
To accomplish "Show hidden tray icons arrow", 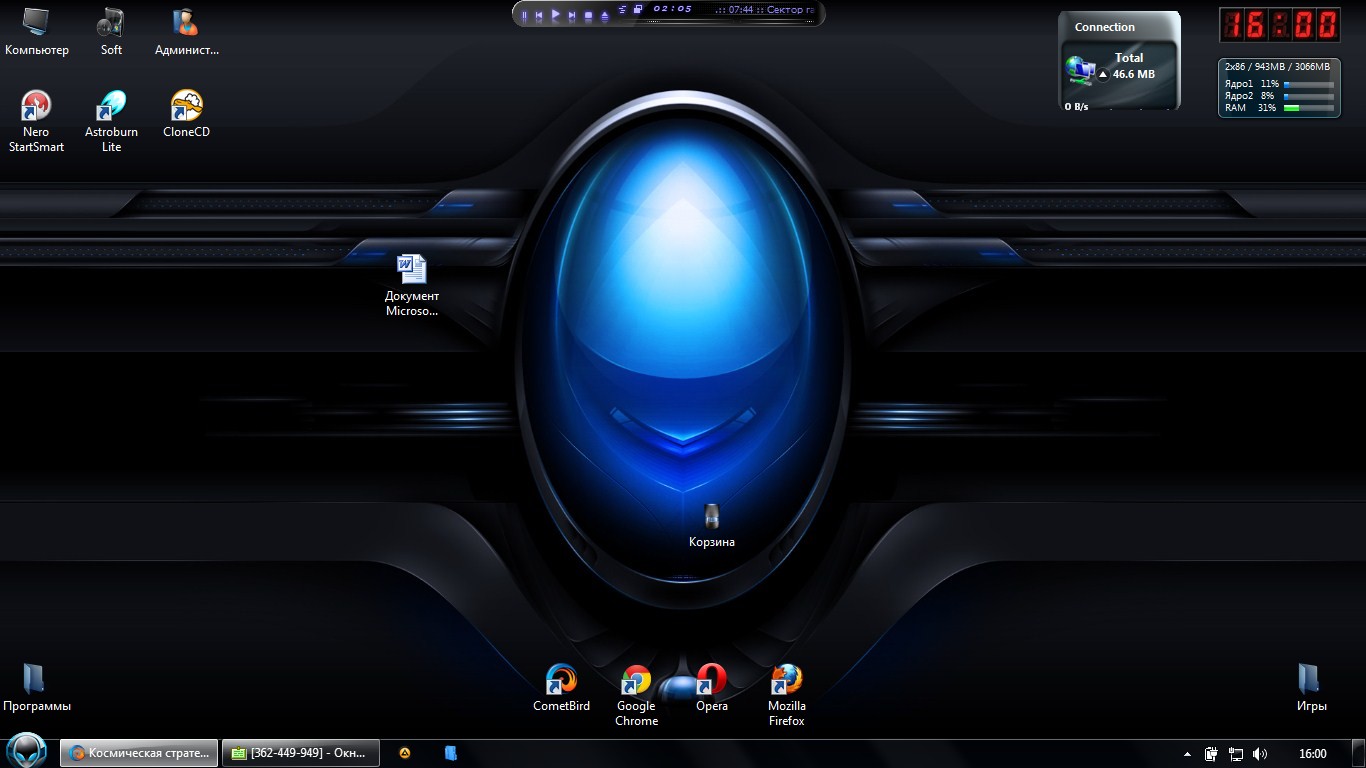I will (x=1187, y=754).
